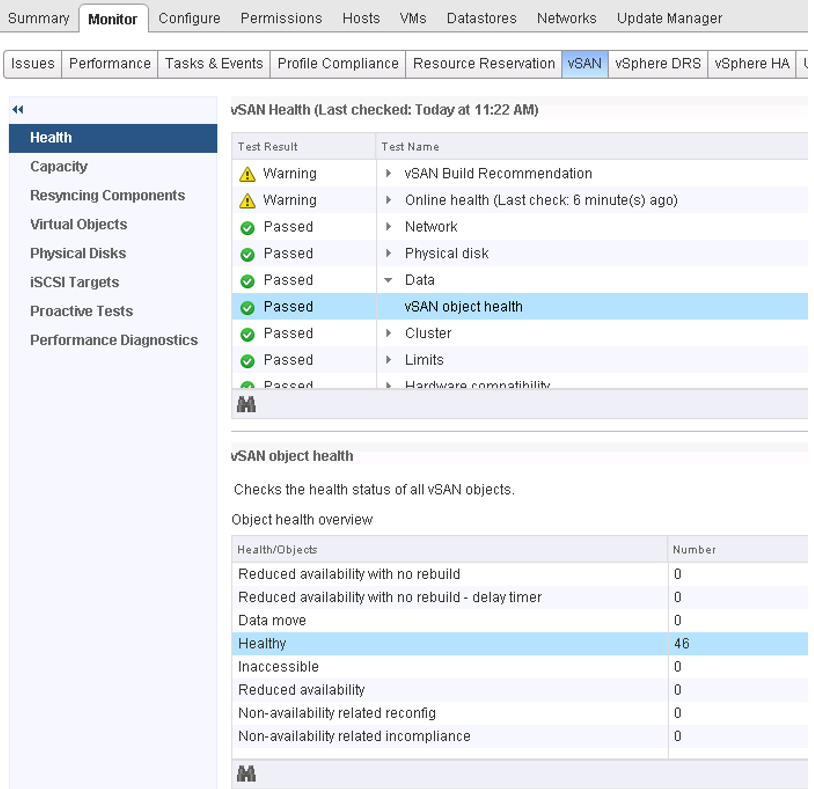Select the Inaccessible row

520,666
